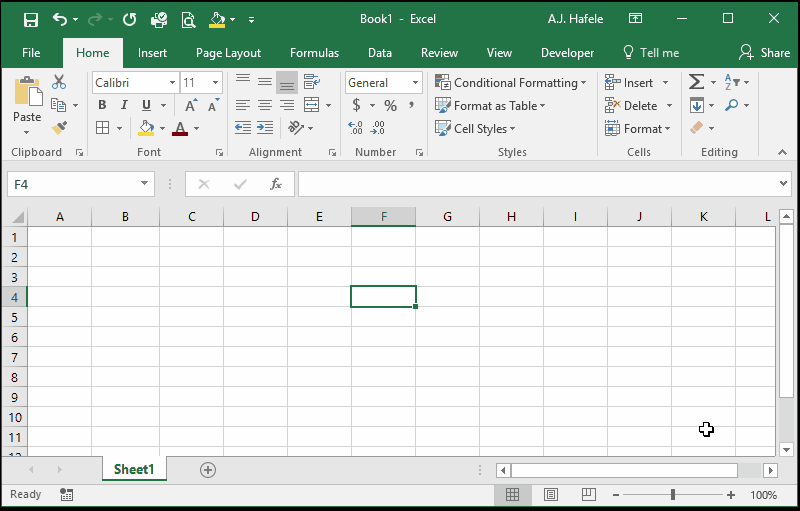The width and height of the screenshot is (800, 511).
Task: Click the Copy icon in Clipboard group
Action: [59, 105]
